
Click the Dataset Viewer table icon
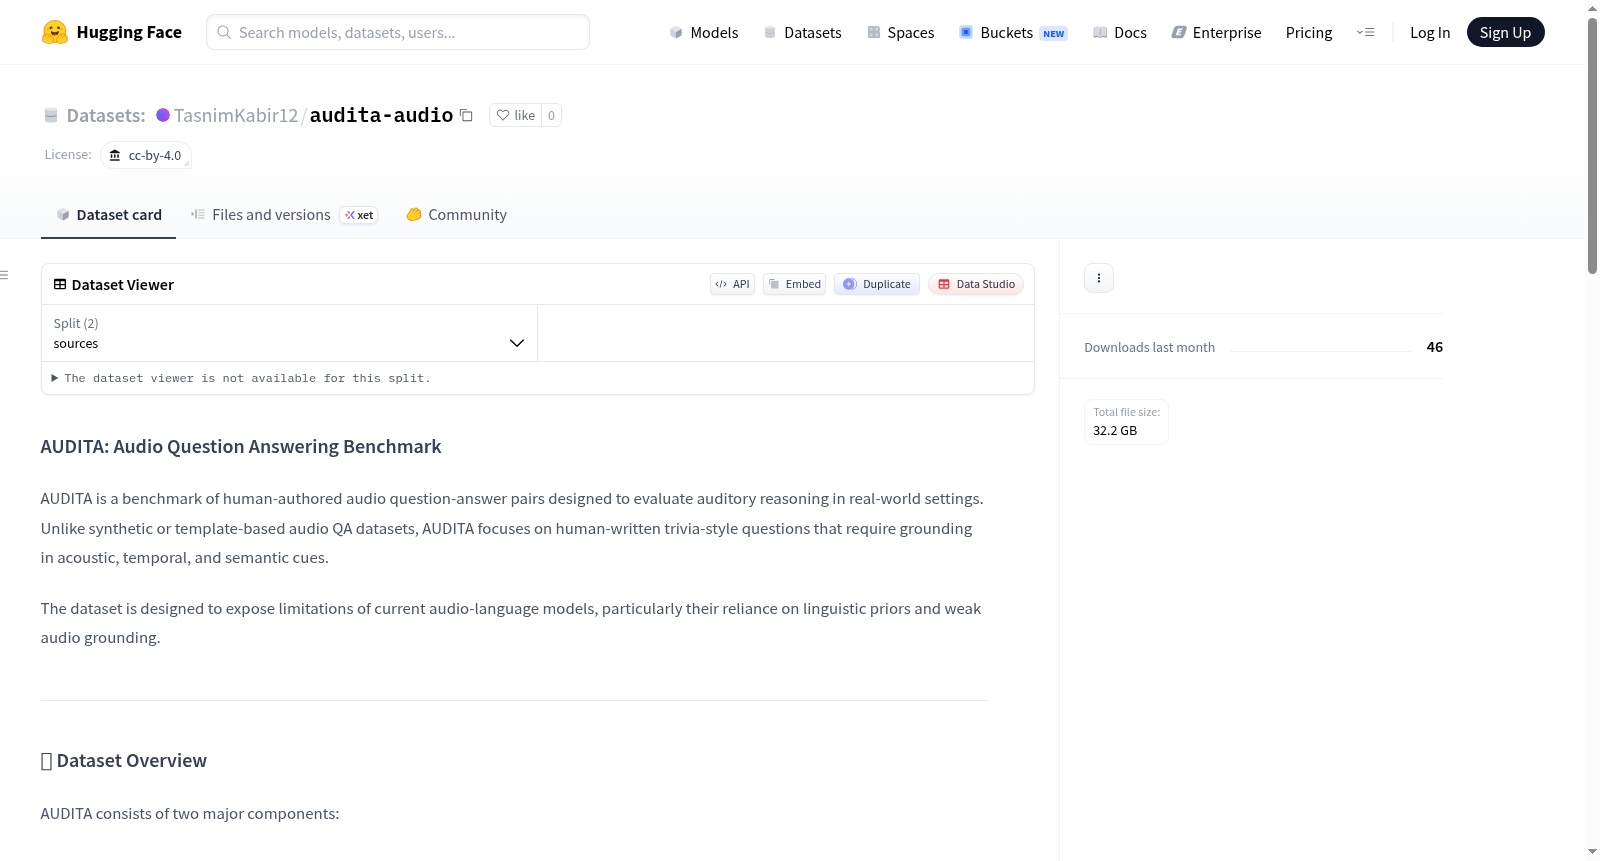[60, 284]
